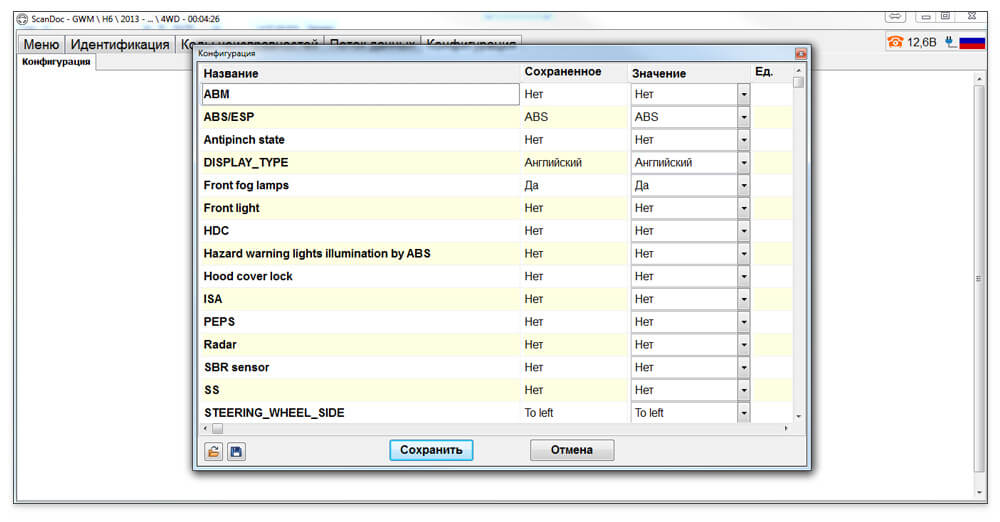The height and width of the screenshot is (522, 1000).
Task: Click the dialog scroll down arrow
Action: (x=798, y=416)
